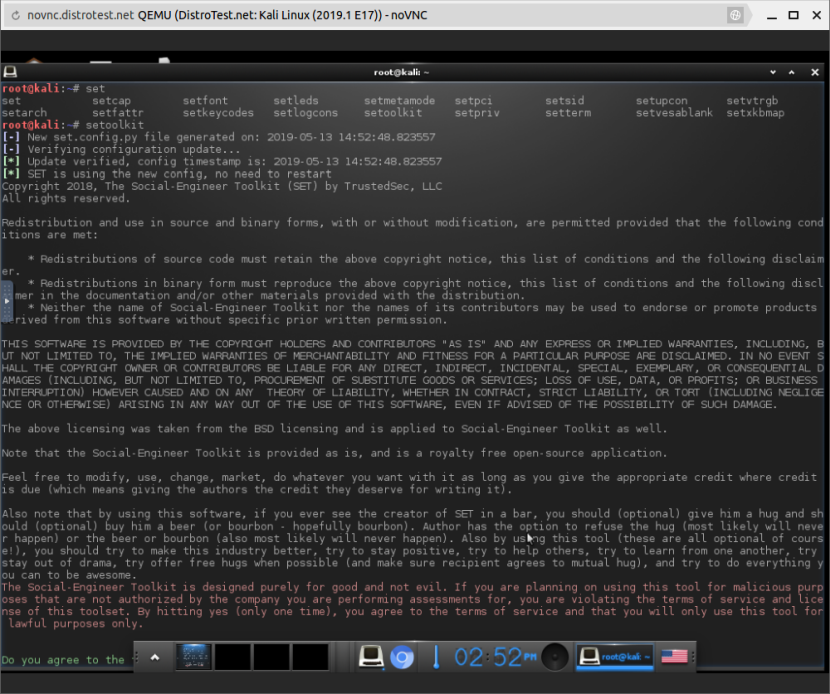Image resolution: width=830 pixels, height=694 pixels.
Task: Click 'setvesablank' in the completion list
Action: 674,113
